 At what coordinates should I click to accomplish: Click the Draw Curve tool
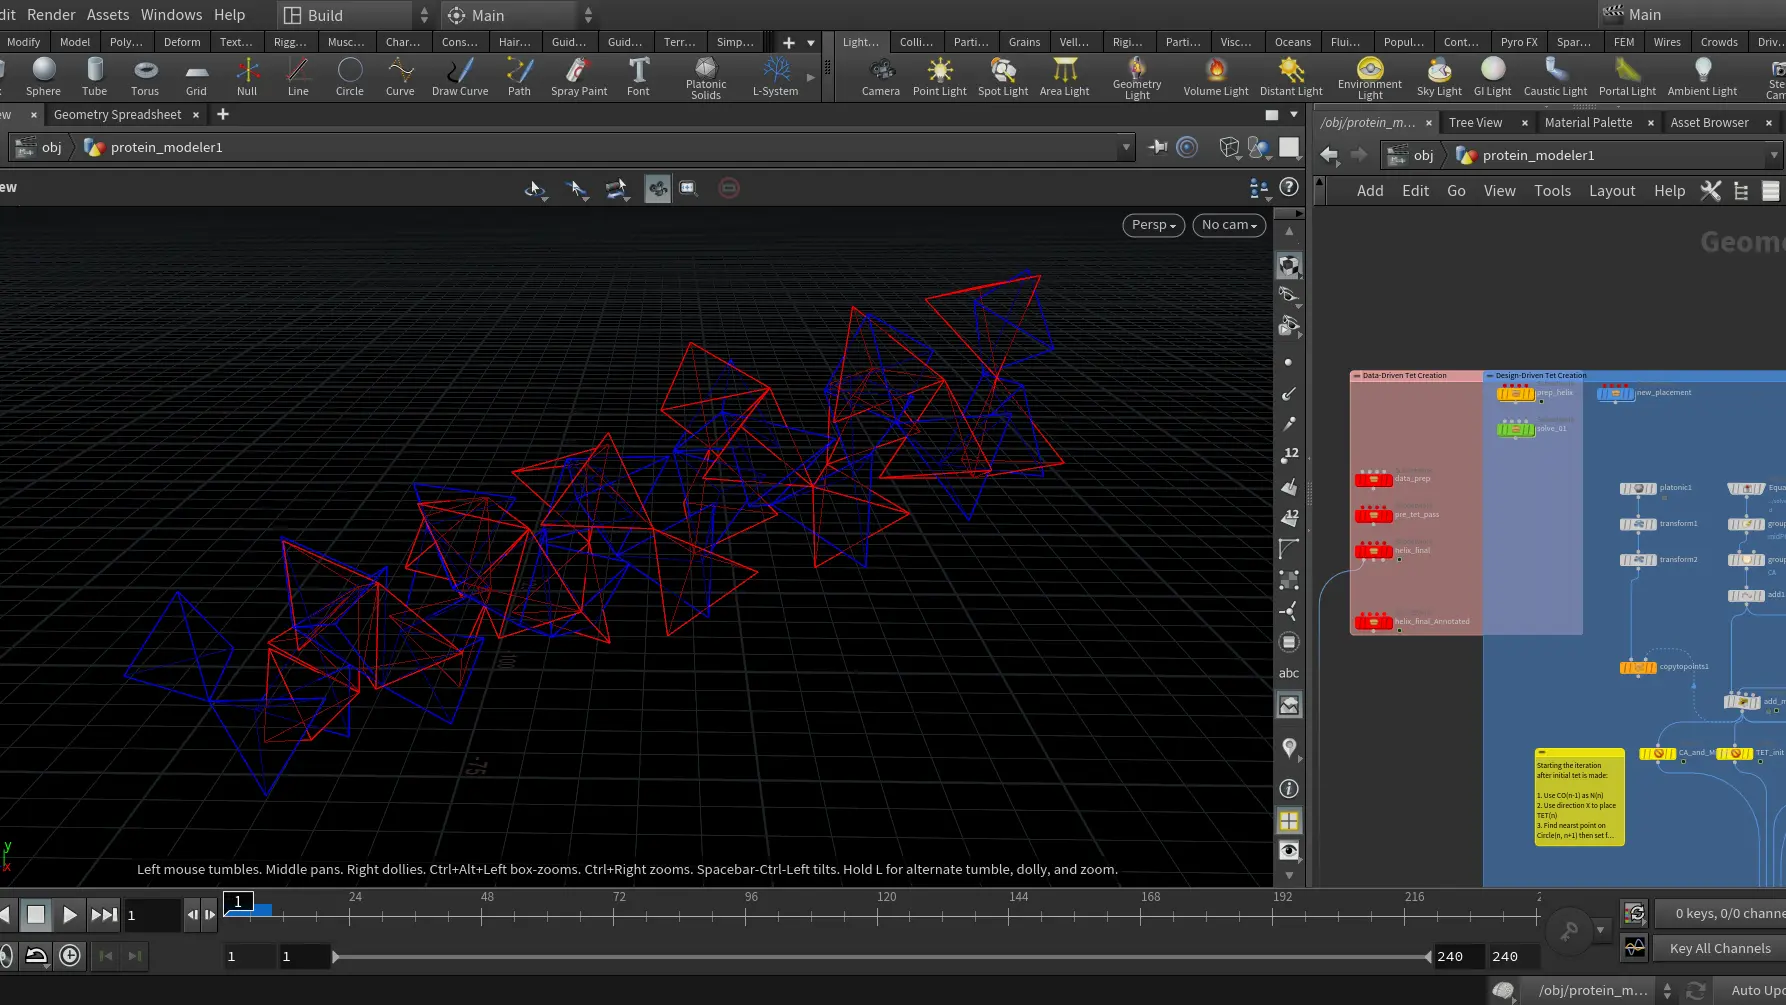460,77
